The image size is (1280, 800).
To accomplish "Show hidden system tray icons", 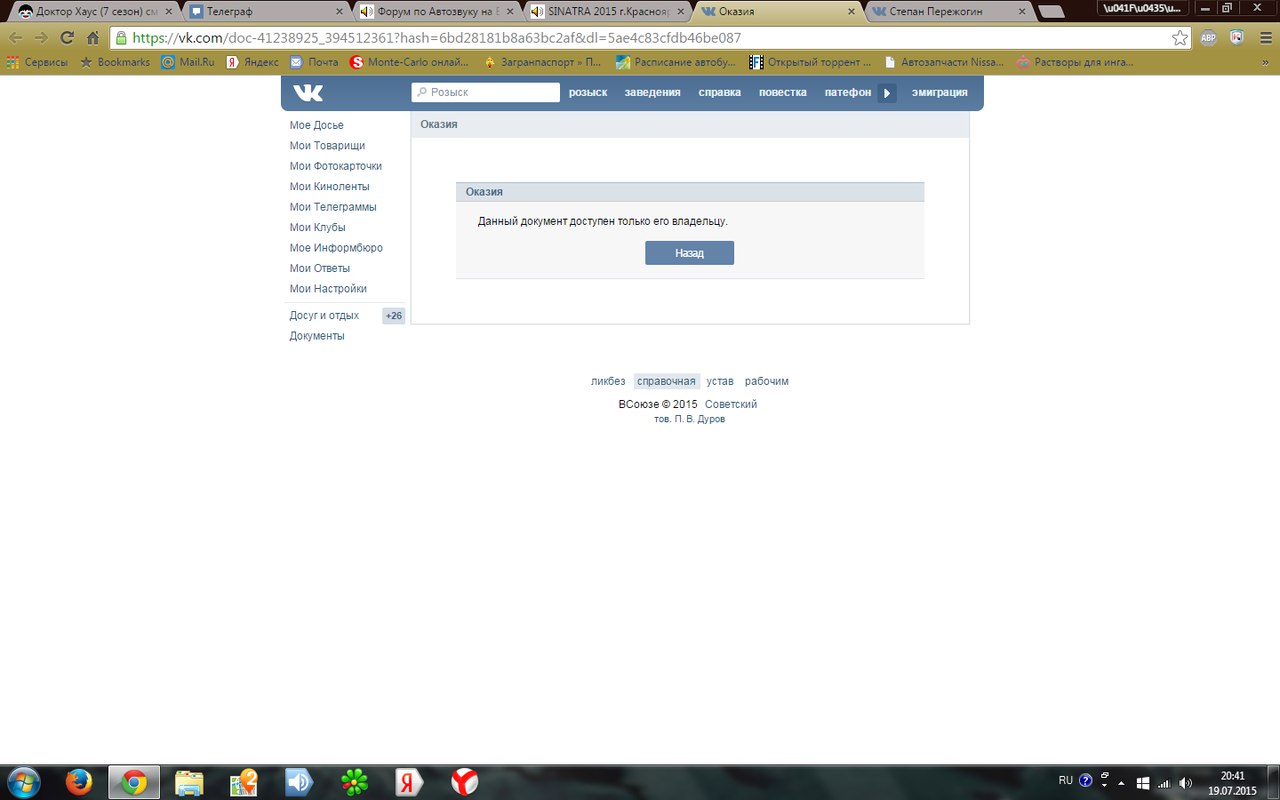I will 1122,783.
